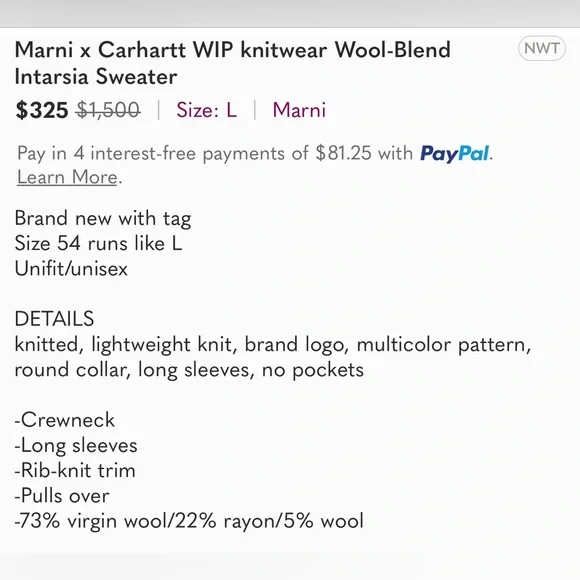
Task: Click the Brand new with tag line
Action: click(x=103, y=218)
